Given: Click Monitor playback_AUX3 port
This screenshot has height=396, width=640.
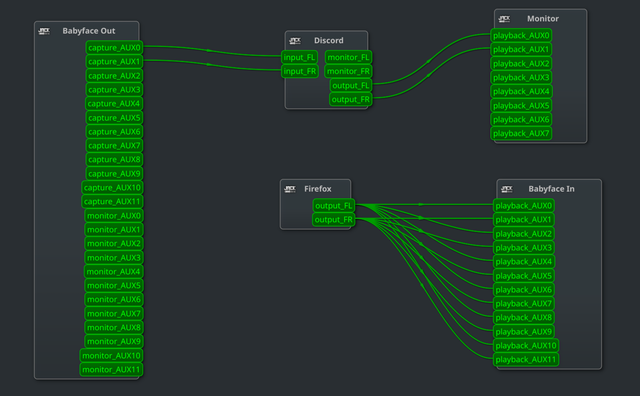Looking at the screenshot, I should coord(521,78).
